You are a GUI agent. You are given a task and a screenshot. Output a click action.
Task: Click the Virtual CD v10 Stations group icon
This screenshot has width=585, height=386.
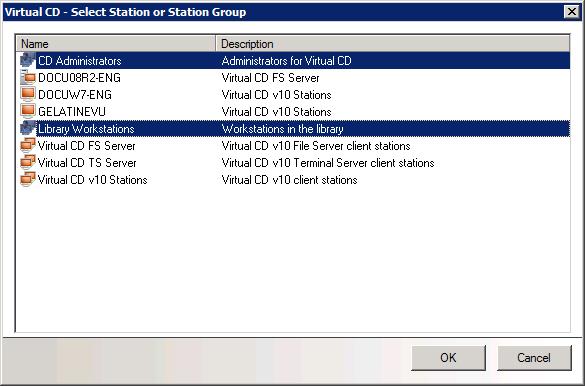tap(28, 179)
